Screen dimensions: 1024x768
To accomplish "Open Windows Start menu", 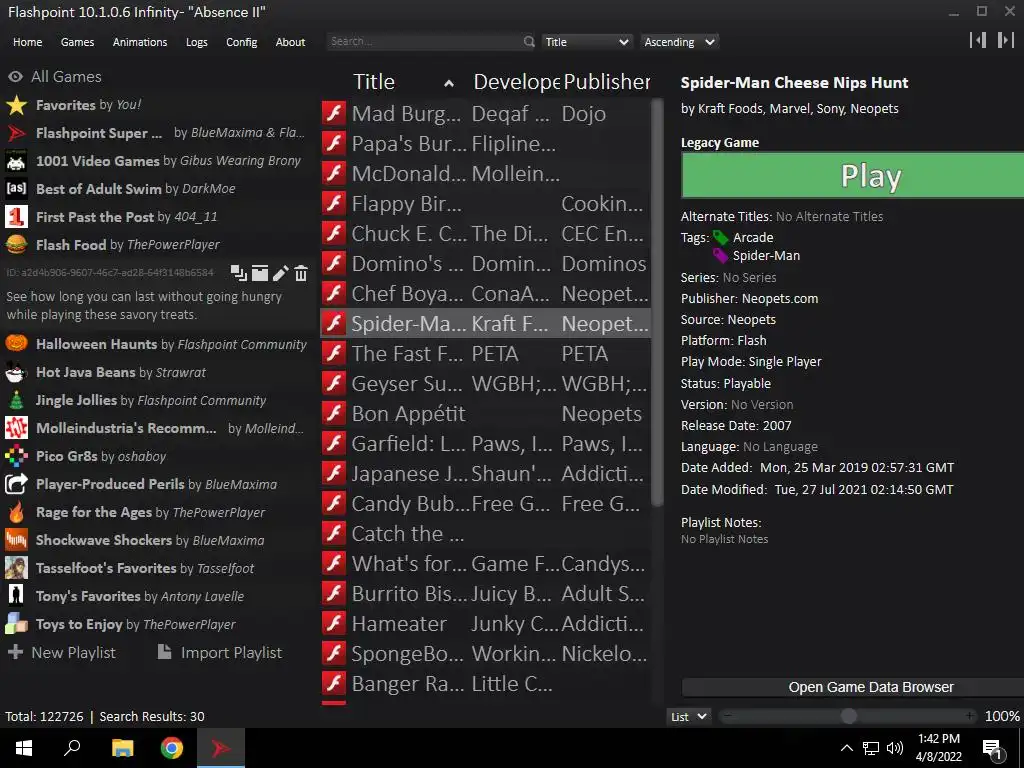I will (x=24, y=748).
